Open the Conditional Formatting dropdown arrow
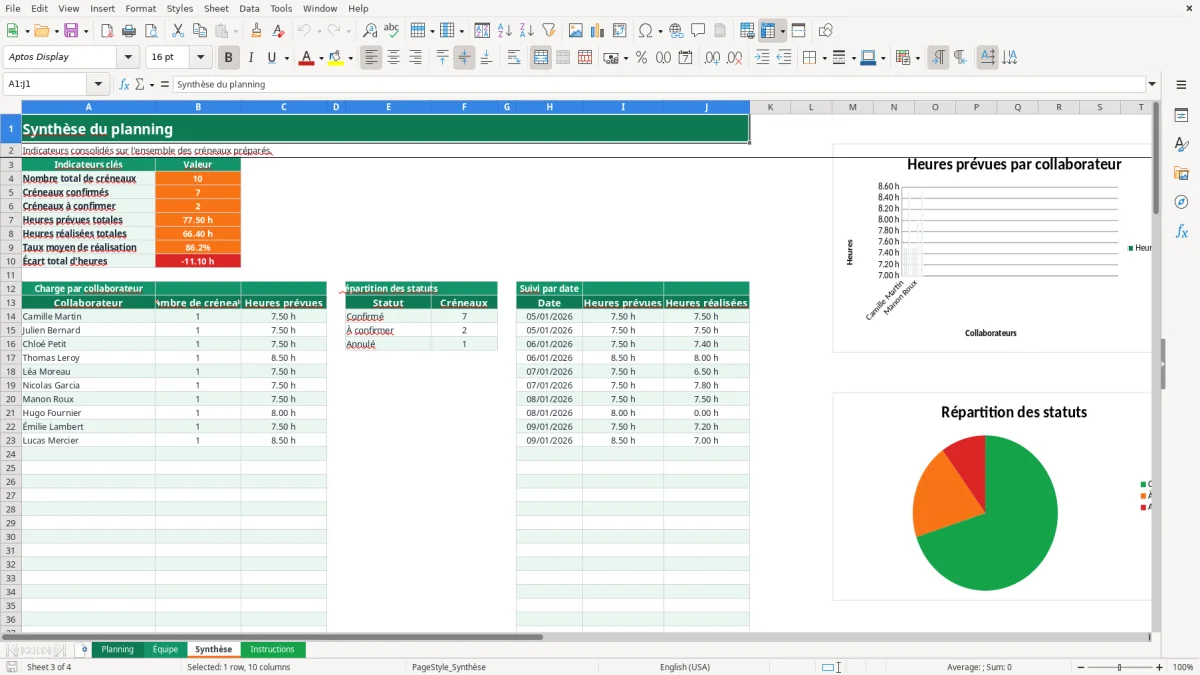The image size is (1200, 675). coord(917,58)
